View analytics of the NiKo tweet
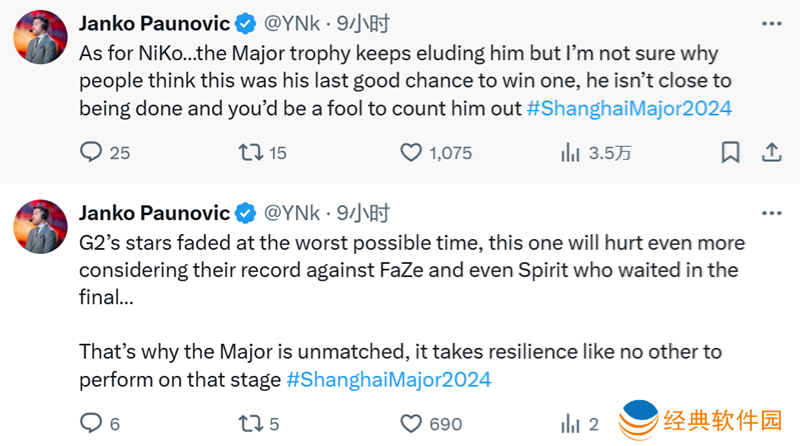The width and height of the screenshot is (800, 446). pos(571,153)
